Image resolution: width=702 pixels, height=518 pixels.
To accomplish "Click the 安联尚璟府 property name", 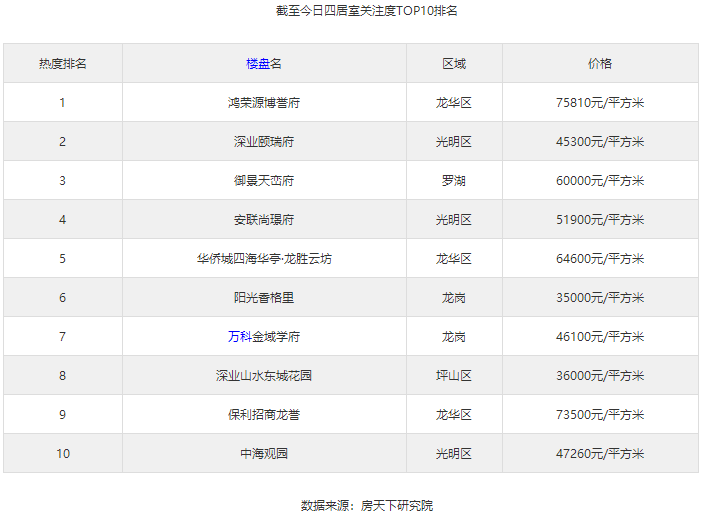I will (x=264, y=220).
